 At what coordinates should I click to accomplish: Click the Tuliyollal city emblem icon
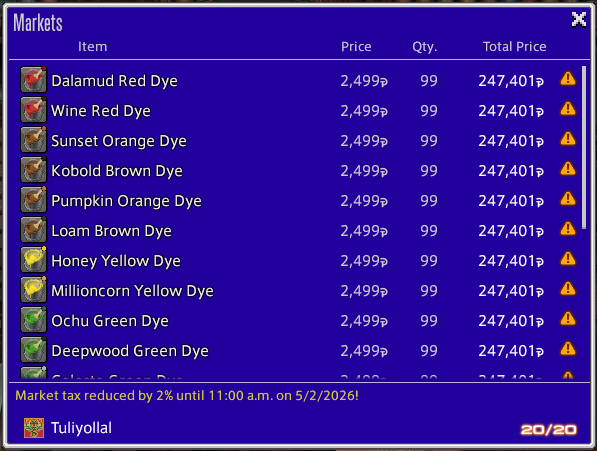(x=34, y=428)
